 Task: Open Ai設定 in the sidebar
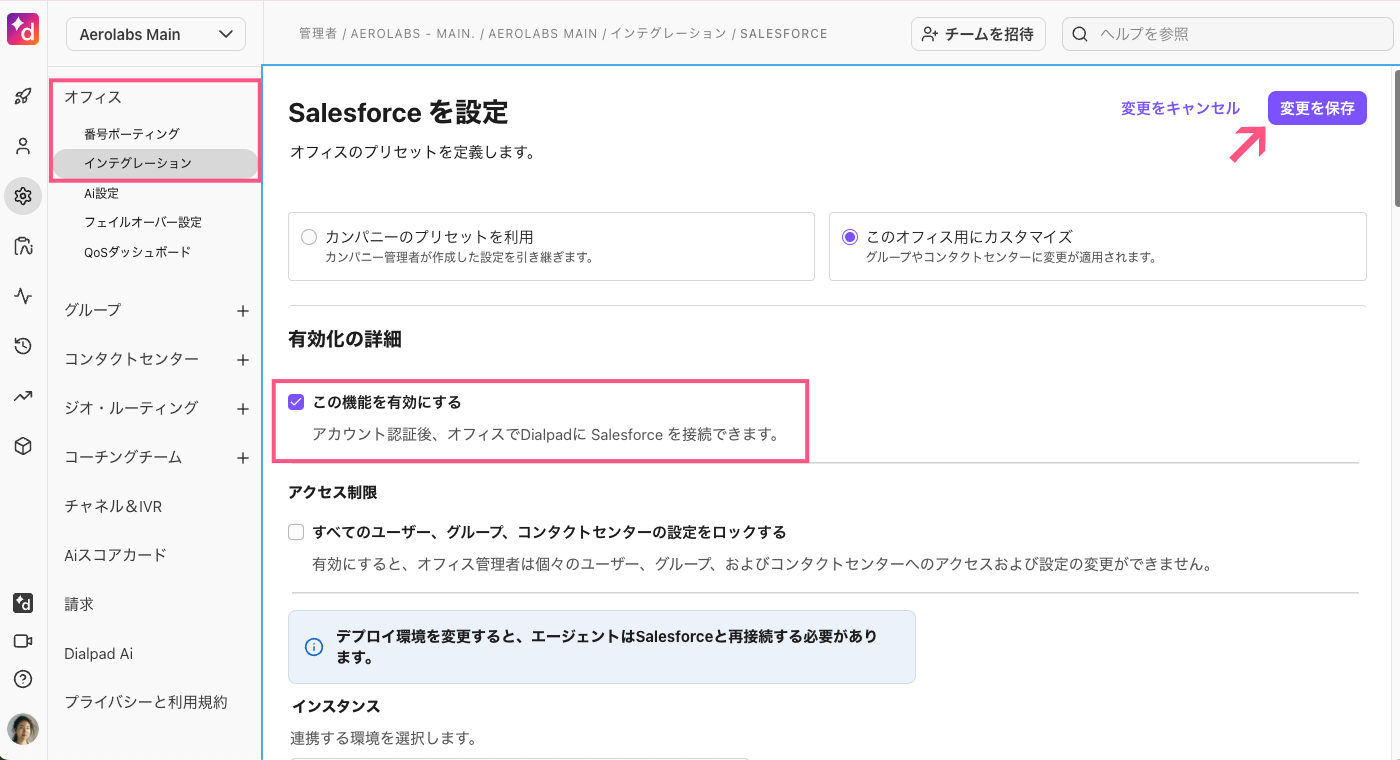[x=102, y=193]
